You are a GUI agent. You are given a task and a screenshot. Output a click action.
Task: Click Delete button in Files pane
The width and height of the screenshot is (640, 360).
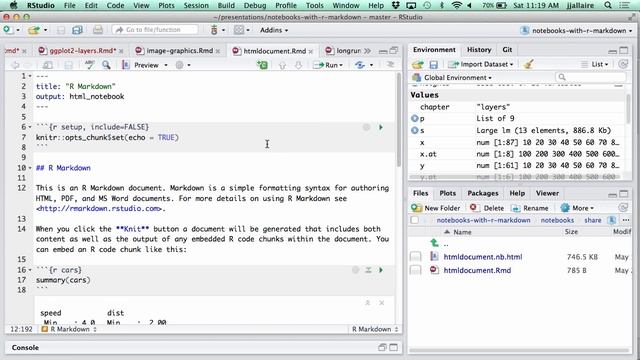[487, 208]
